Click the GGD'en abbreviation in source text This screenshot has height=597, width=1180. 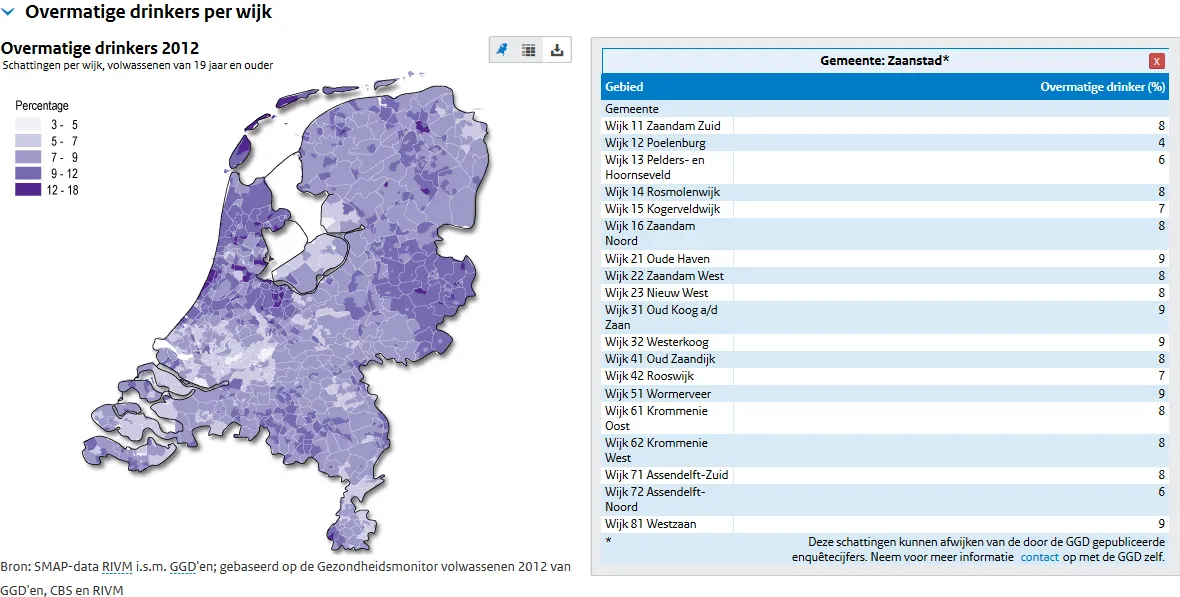tap(183, 566)
